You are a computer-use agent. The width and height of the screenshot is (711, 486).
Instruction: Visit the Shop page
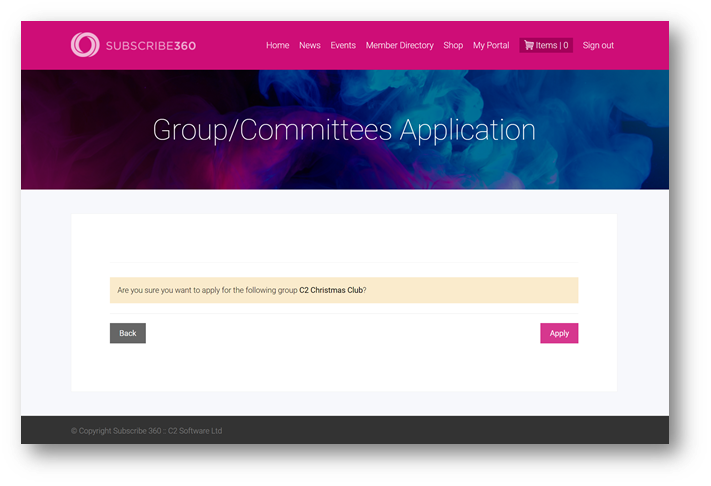tap(453, 45)
